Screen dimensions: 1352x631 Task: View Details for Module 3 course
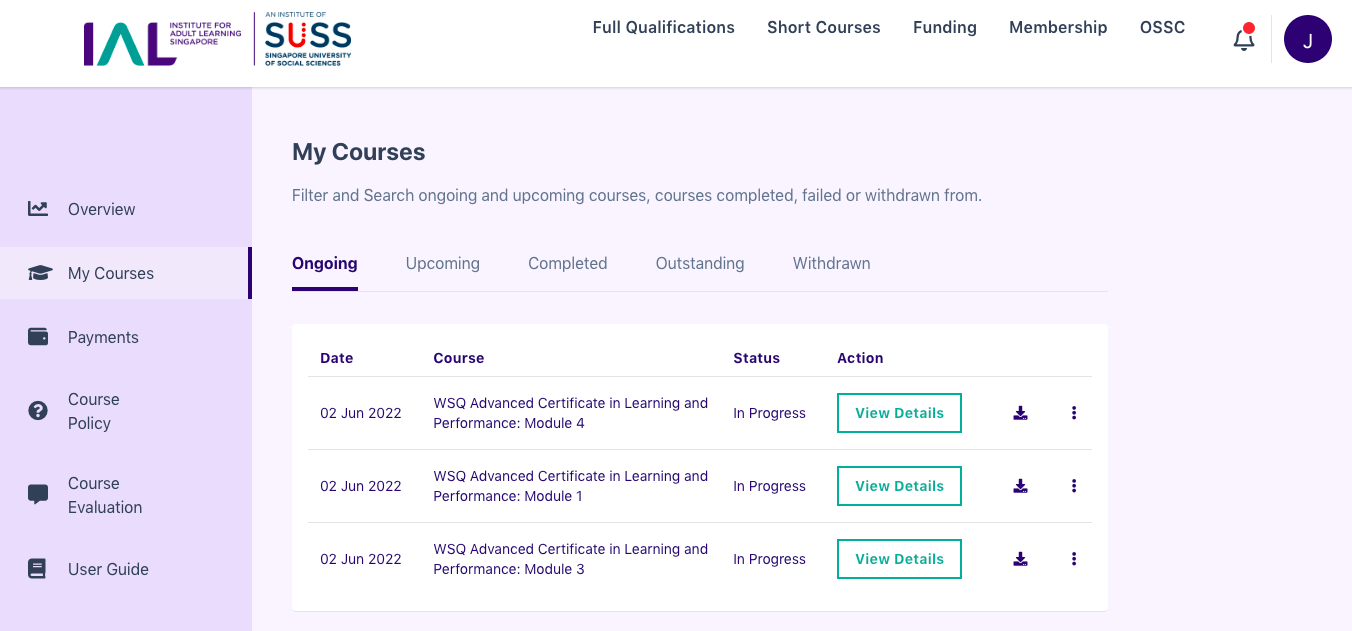(899, 559)
